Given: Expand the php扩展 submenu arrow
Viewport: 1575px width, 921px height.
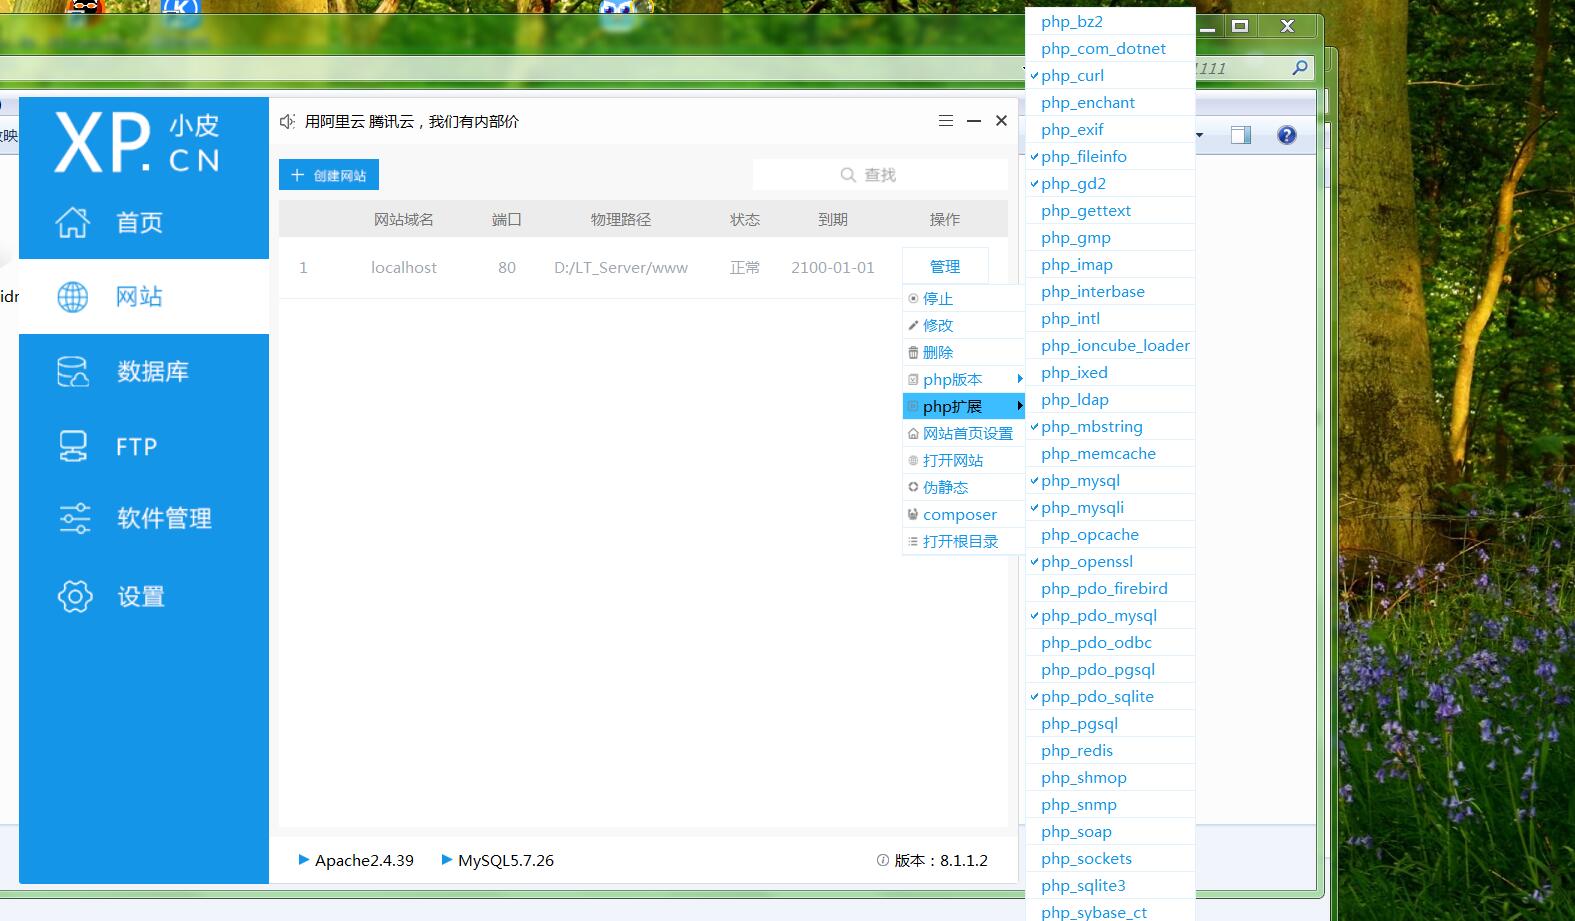Looking at the screenshot, I should click(x=1019, y=406).
